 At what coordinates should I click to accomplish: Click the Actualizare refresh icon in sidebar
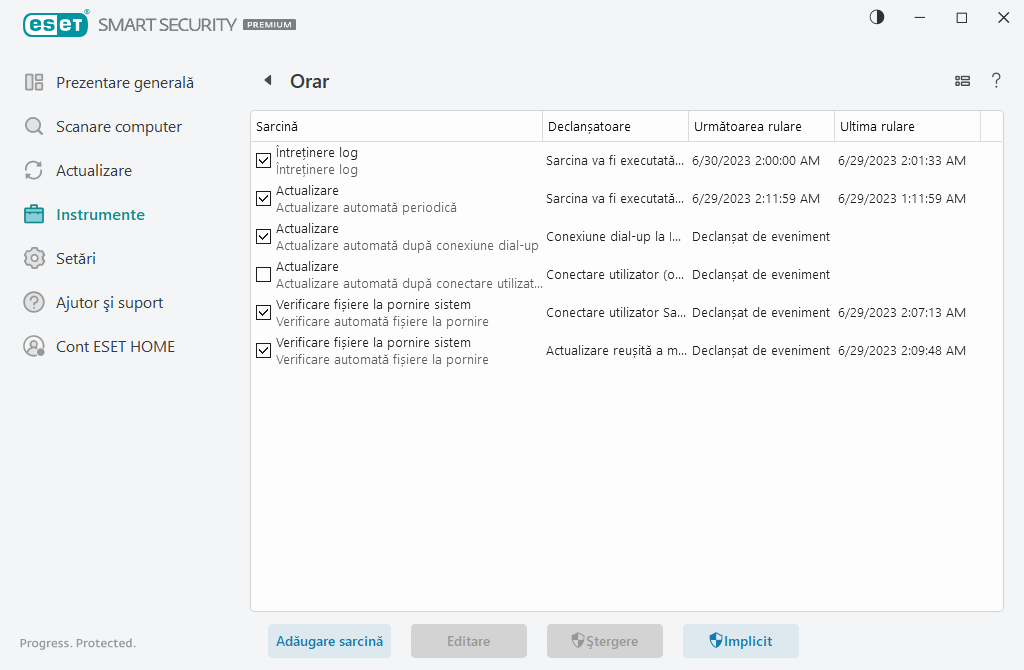(x=34, y=171)
